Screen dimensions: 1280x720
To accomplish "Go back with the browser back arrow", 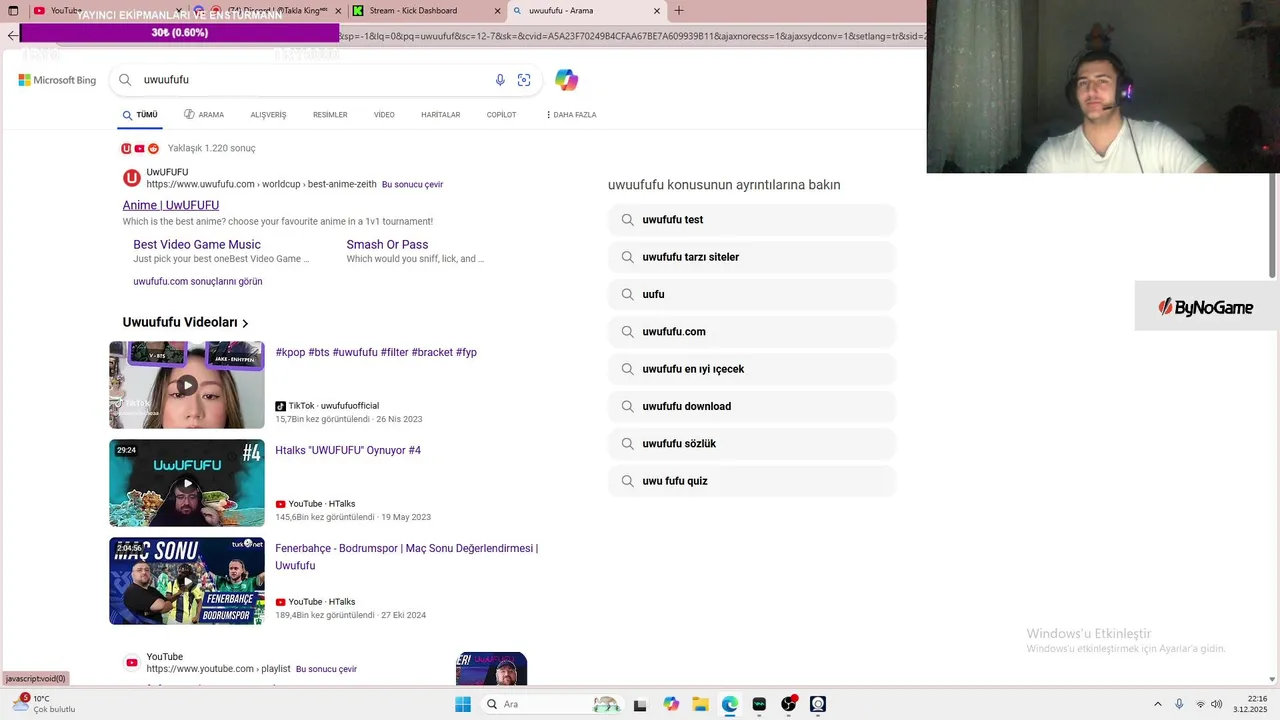I will click(12, 35).
